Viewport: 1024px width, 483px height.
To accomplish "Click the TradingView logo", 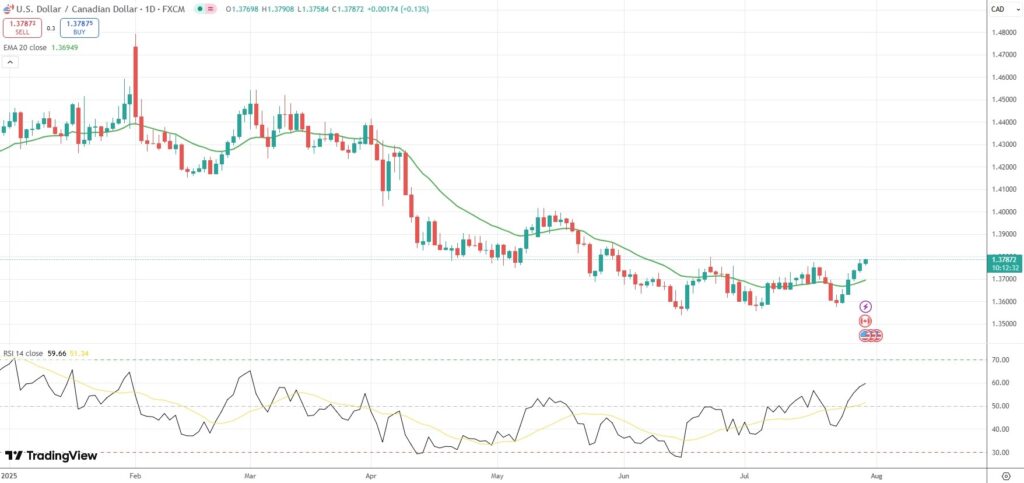I will tap(51, 456).
